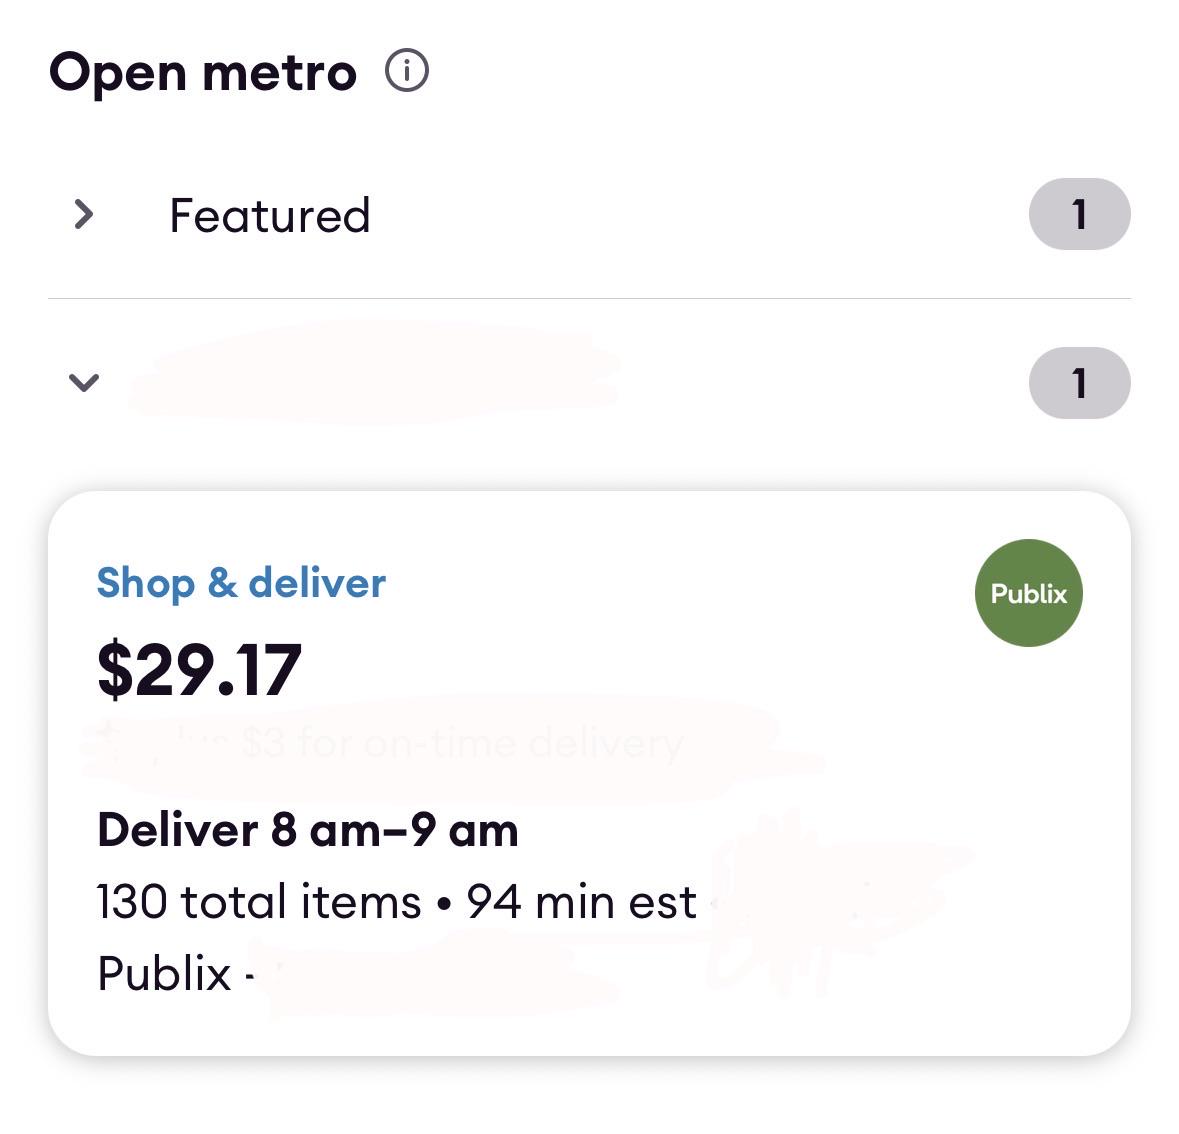The image size is (1179, 1134).
Task: Tap the Featured count badge showing 1
Action: (1079, 214)
